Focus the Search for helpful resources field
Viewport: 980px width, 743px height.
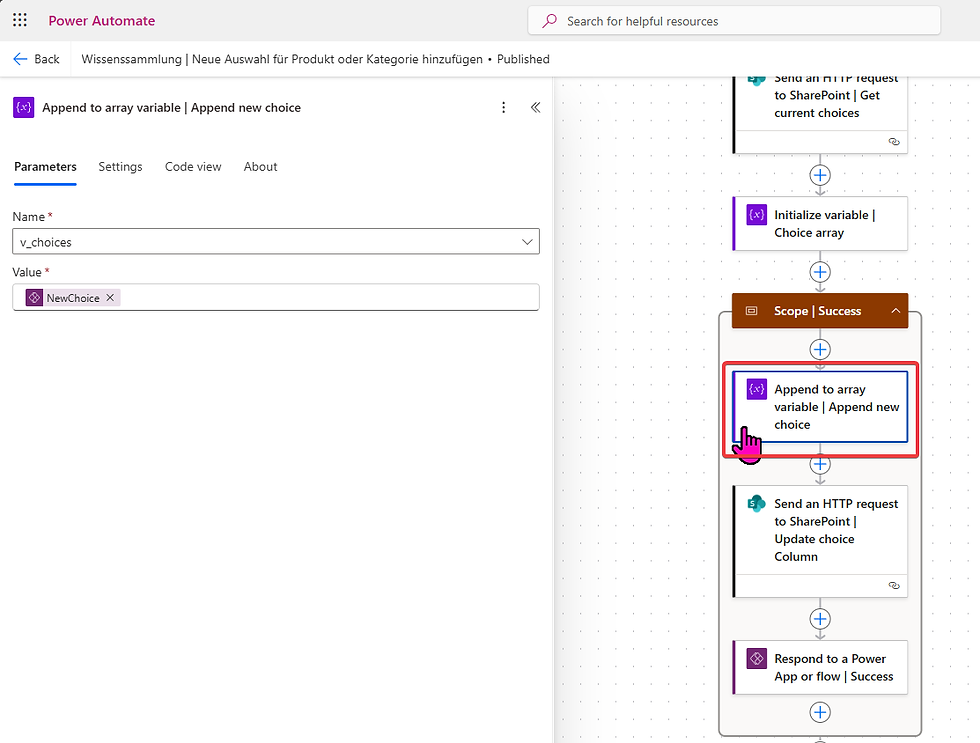click(734, 21)
